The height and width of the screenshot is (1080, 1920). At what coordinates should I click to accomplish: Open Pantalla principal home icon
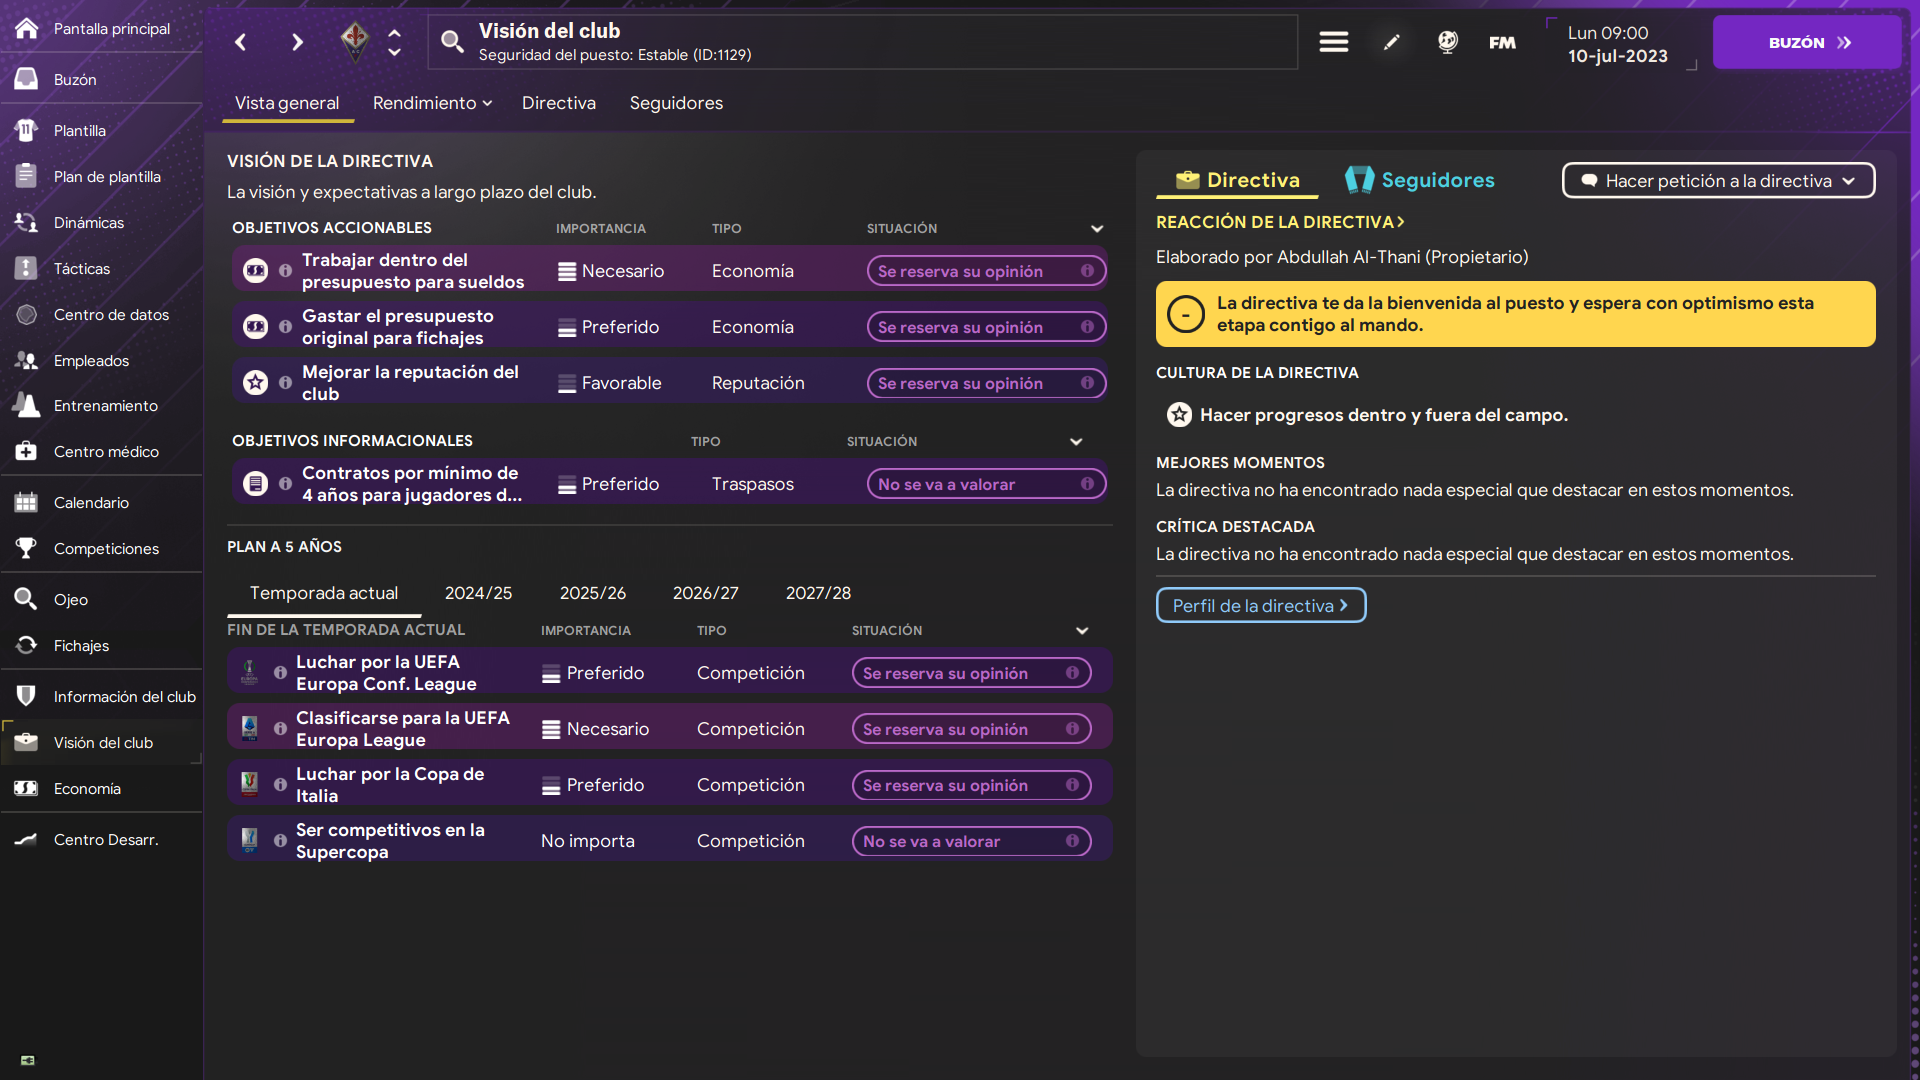[x=27, y=28]
